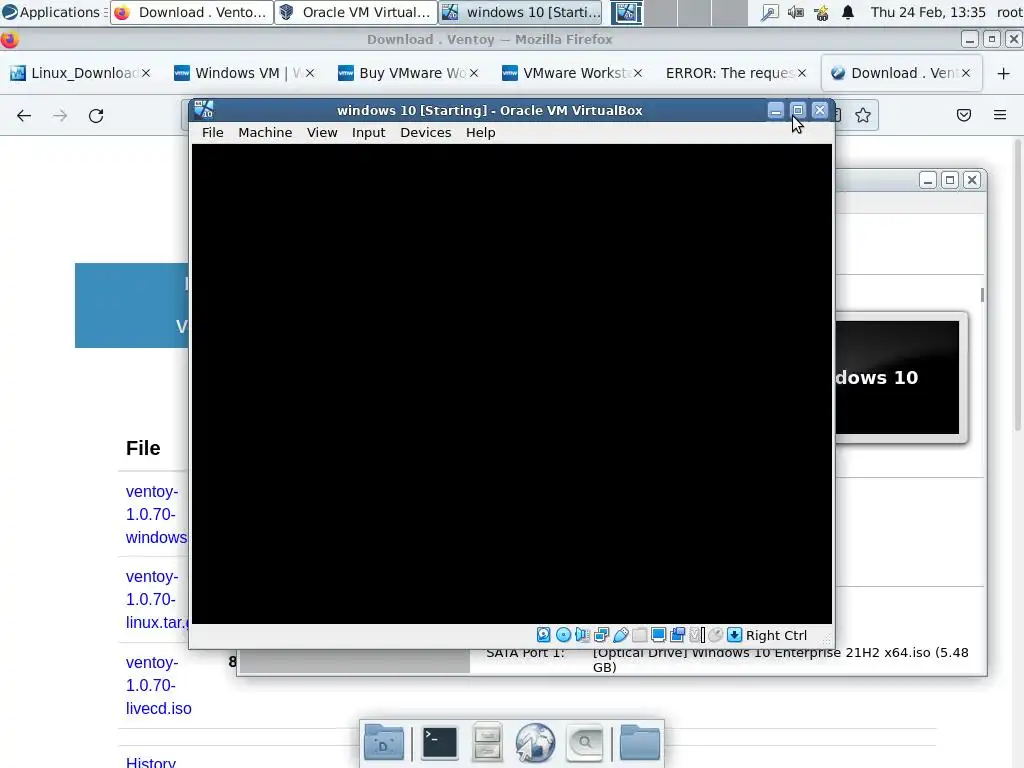Open the Applications menu

pos(52,12)
